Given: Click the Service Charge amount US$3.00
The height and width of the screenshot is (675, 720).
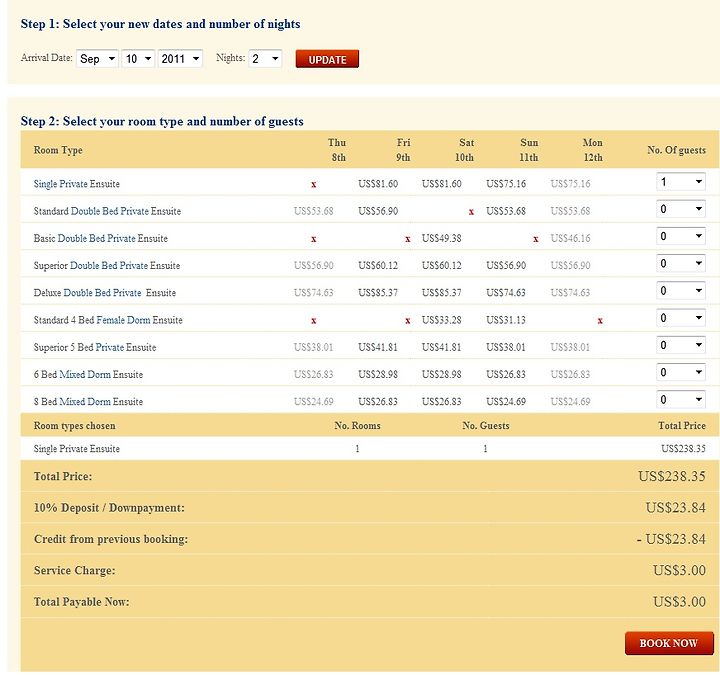Looking at the screenshot, I should point(679,570).
